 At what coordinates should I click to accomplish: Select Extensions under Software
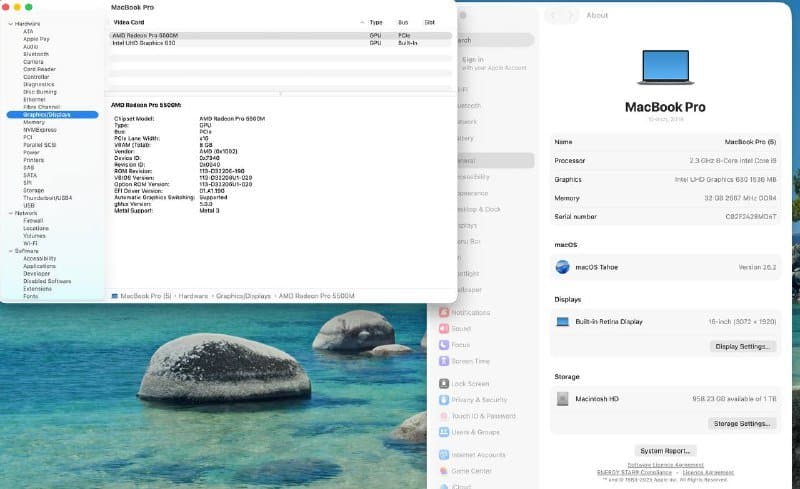pos(37,289)
